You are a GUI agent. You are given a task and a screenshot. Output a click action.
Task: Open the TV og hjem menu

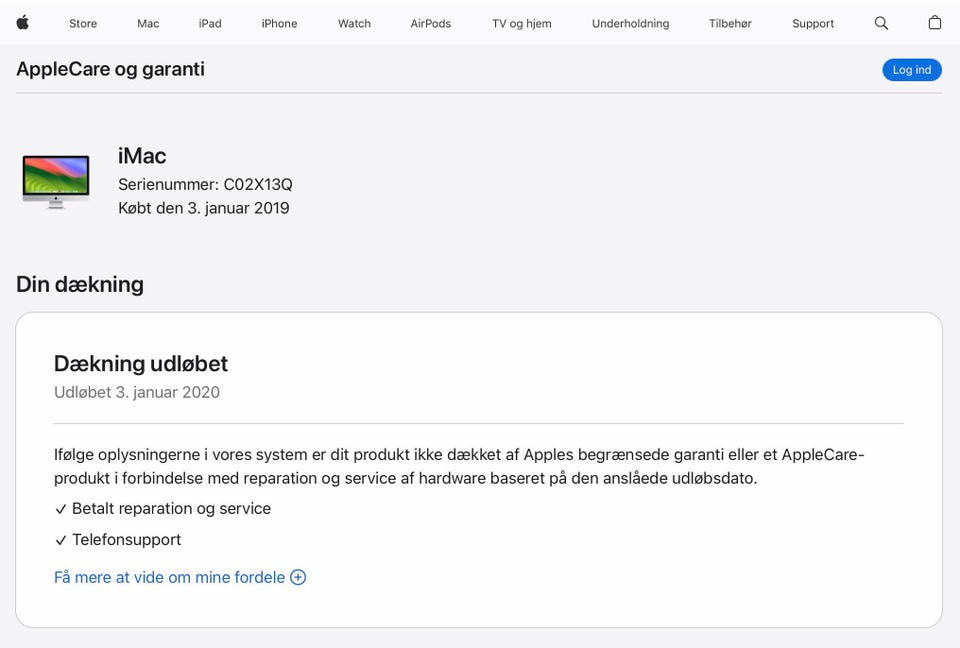pos(521,24)
